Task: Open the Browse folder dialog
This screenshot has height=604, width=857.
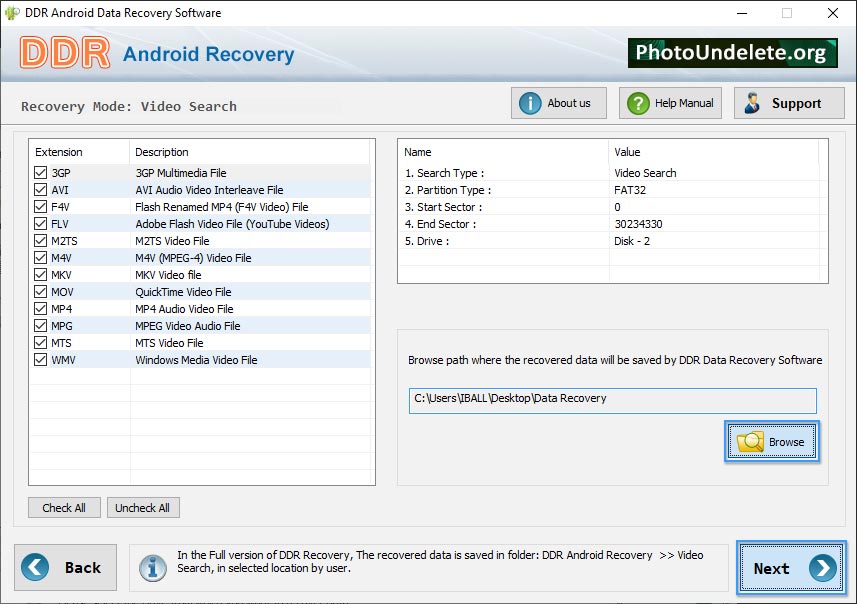Action: [x=771, y=442]
